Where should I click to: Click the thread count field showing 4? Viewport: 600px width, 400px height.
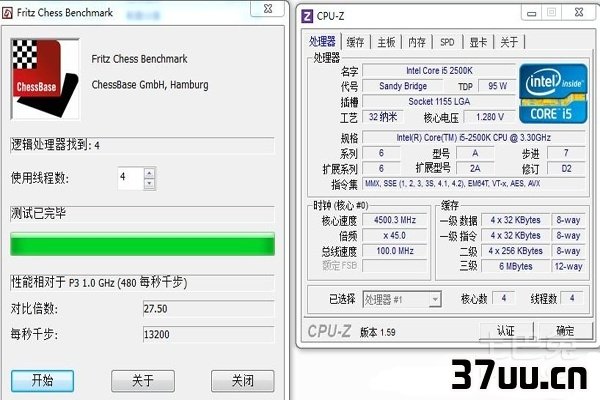(131, 178)
